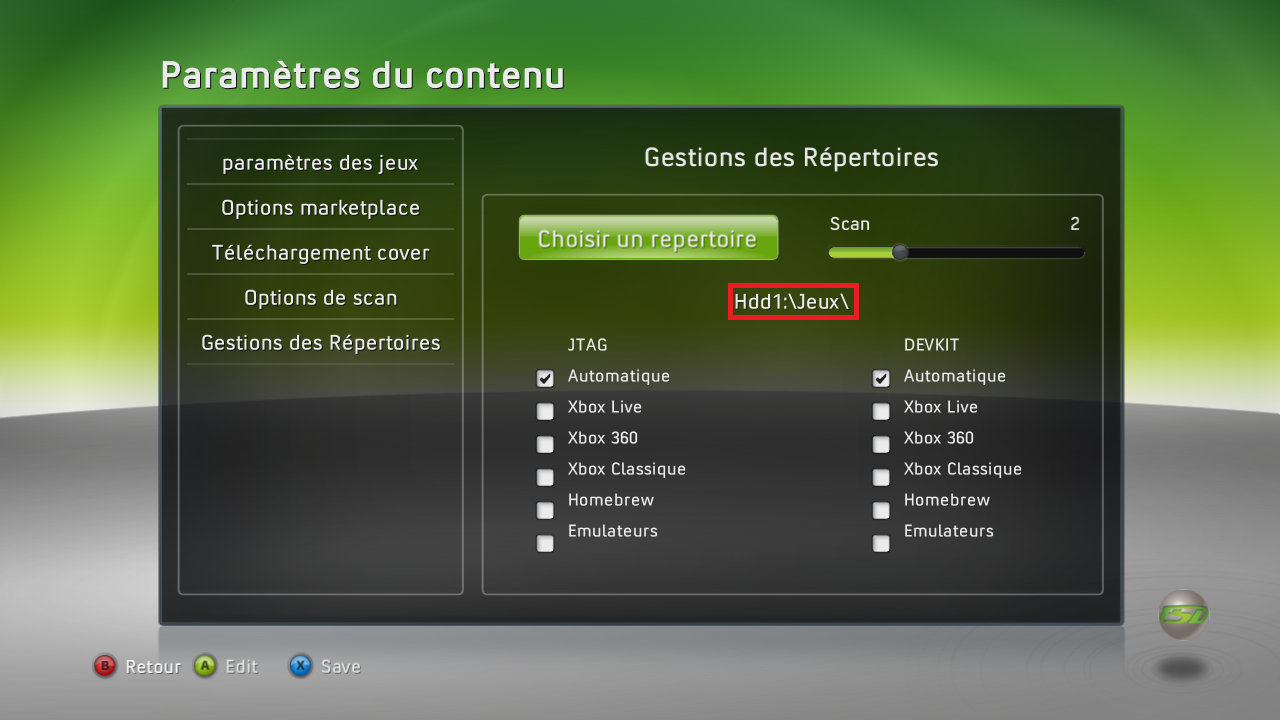Enable DEVKIT Xbox Live checkbox

881,411
